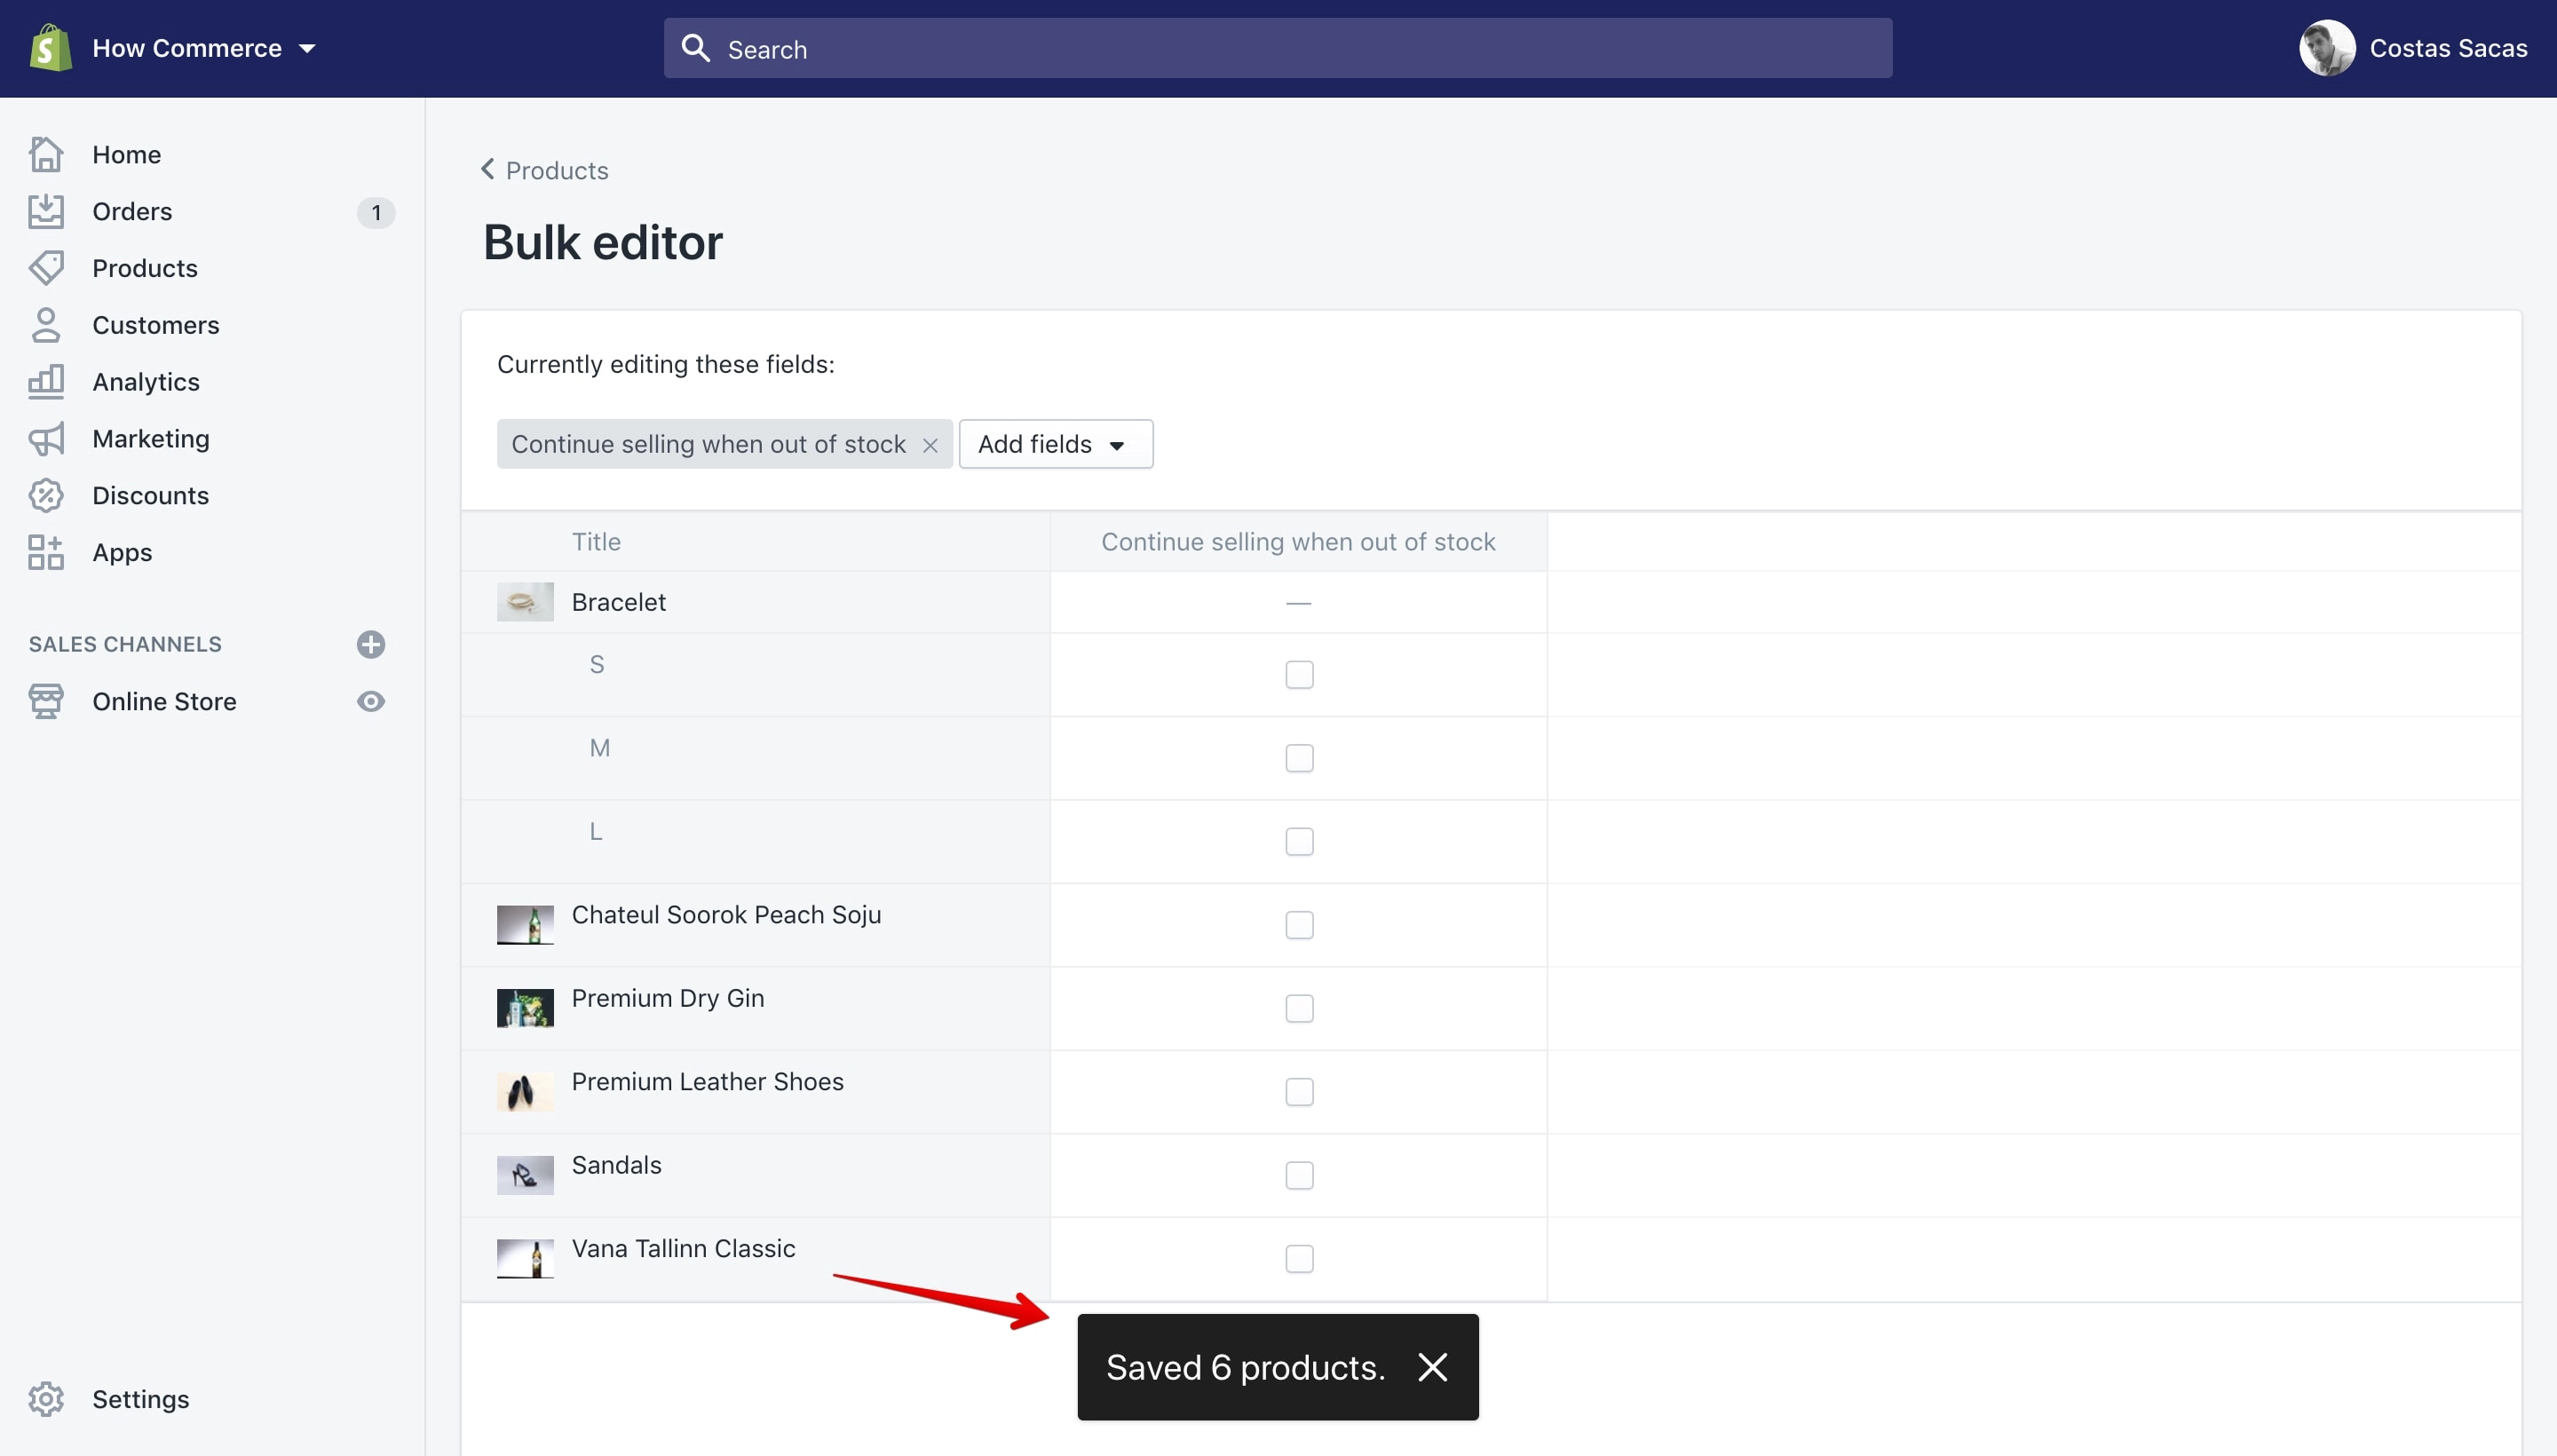
Task: Open Online Store sales channel
Action: click(165, 702)
